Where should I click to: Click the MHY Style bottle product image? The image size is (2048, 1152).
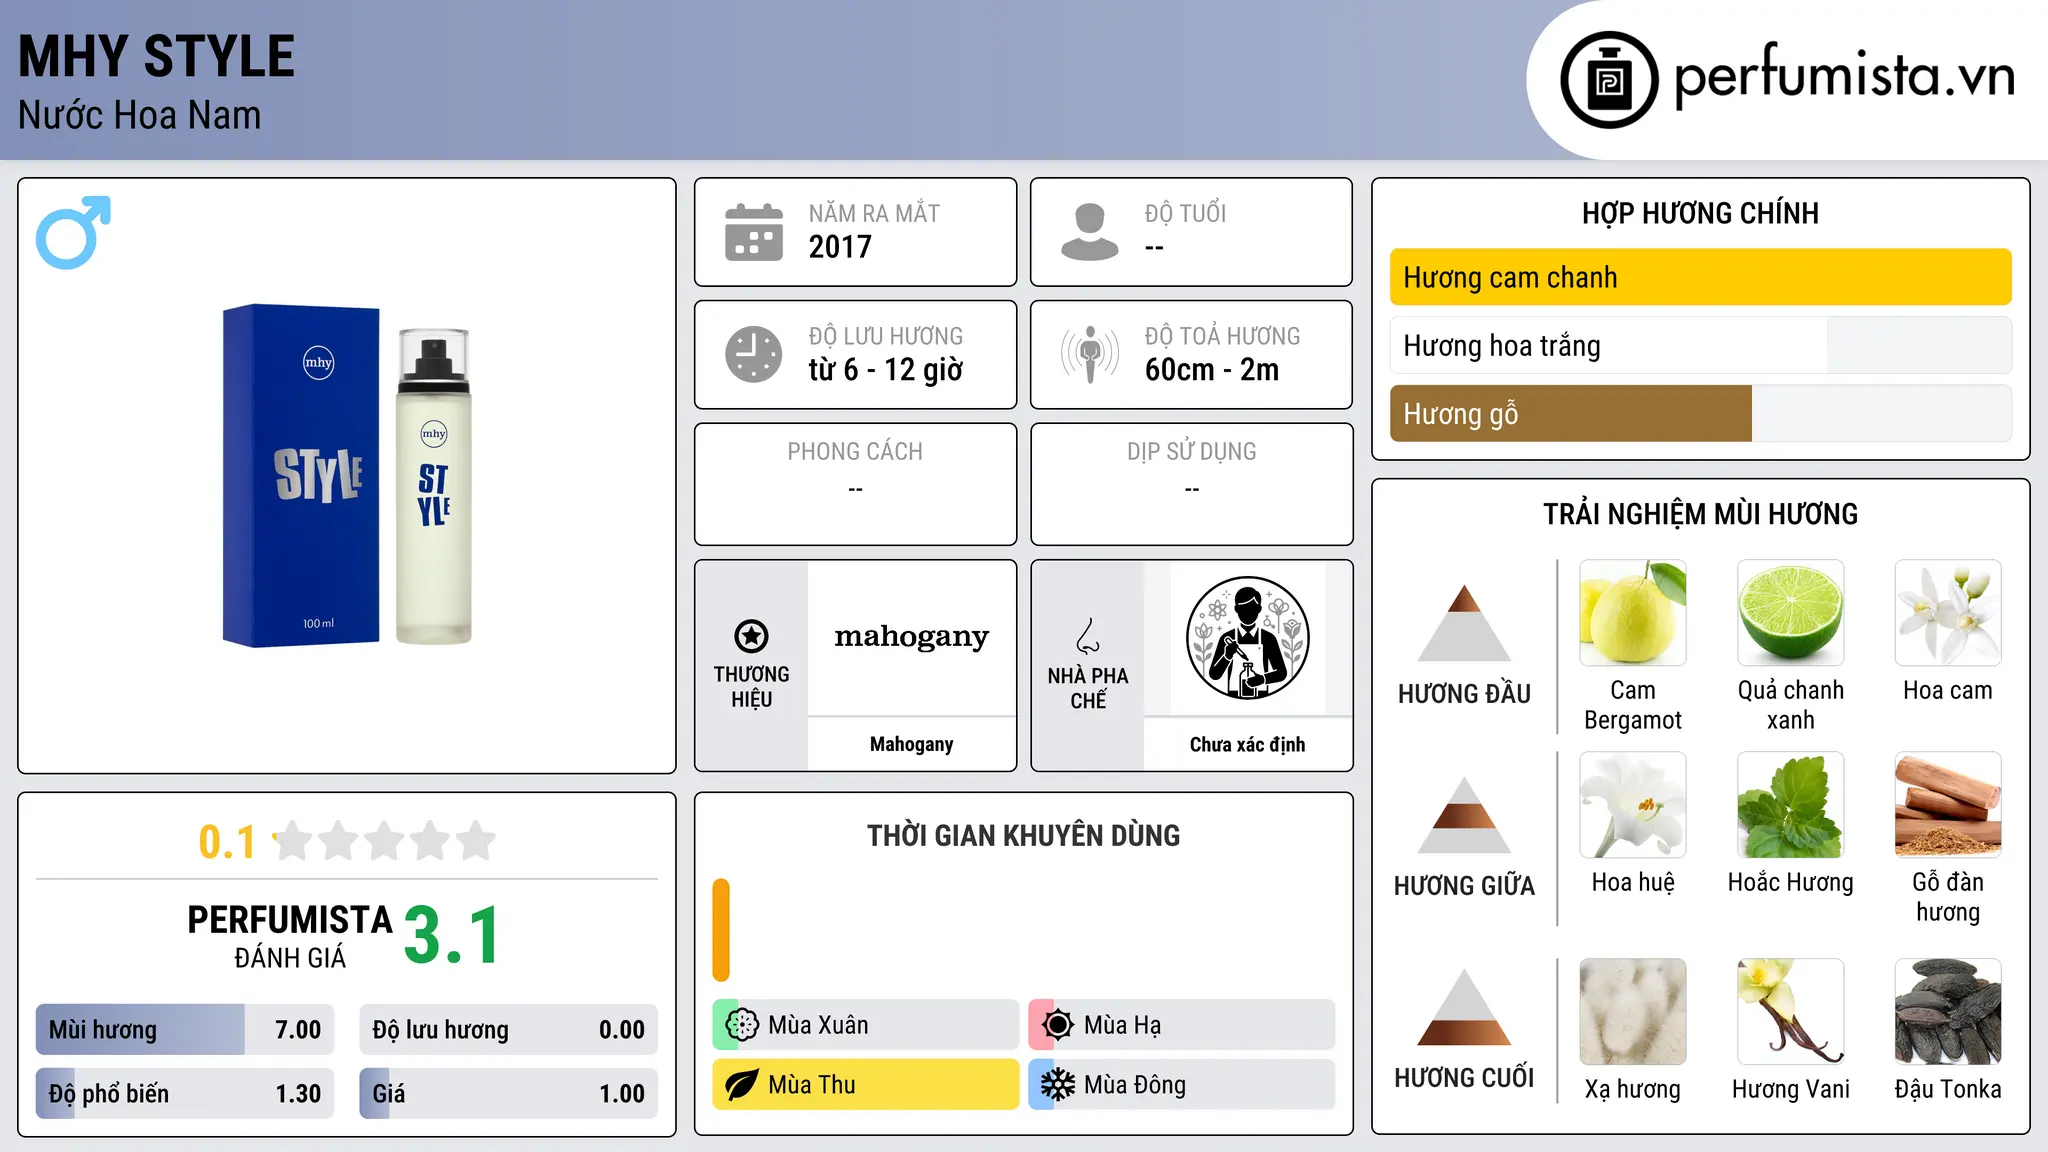coord(347,475)
